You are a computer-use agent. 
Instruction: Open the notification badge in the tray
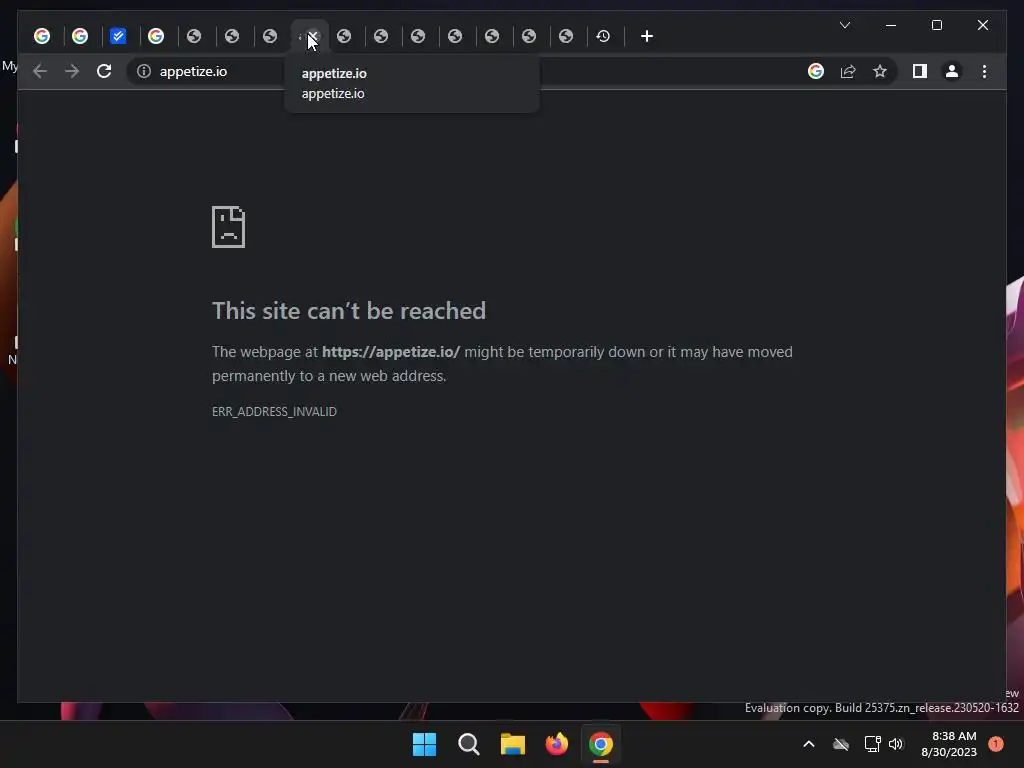[x=996, y=744]
